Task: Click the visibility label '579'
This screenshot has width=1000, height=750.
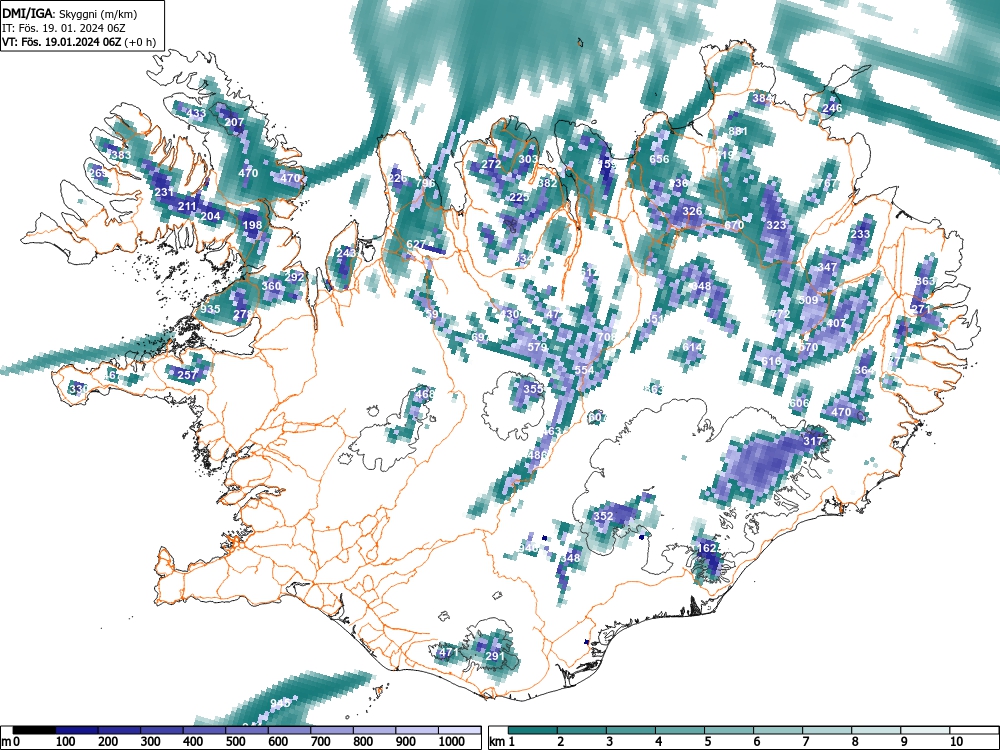Action: pyautogui.click(x=538, y=347)
